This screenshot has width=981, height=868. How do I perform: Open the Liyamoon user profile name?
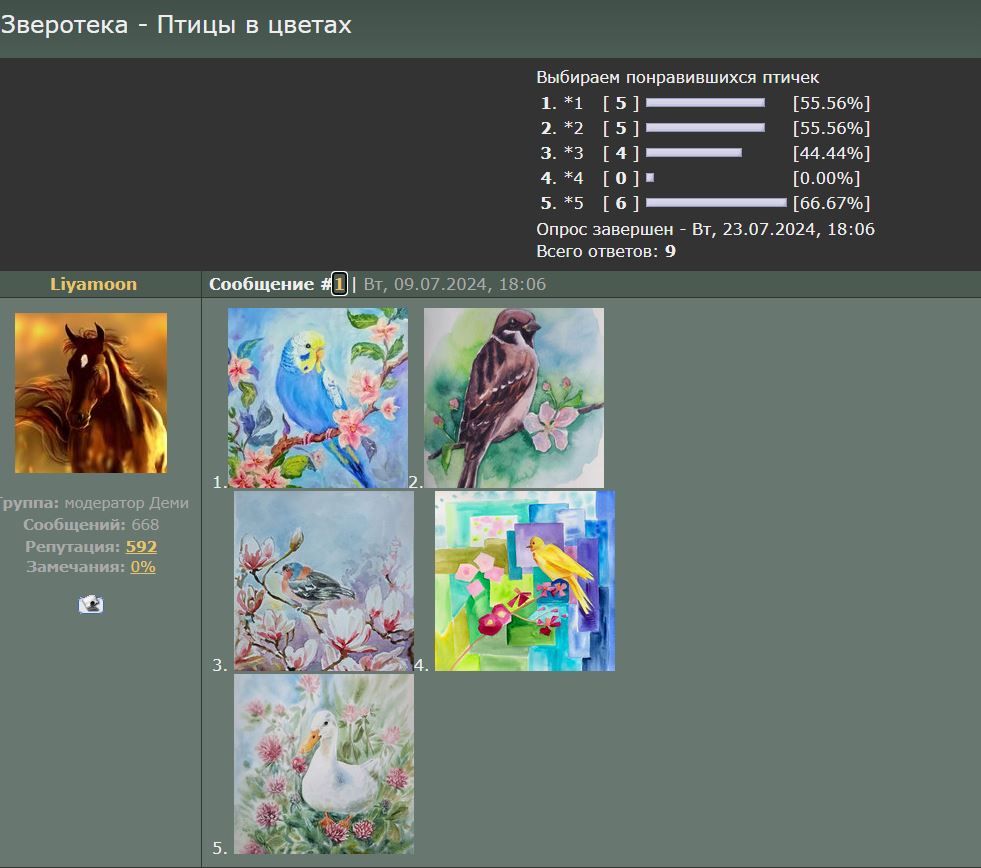(x=93, y=284)
